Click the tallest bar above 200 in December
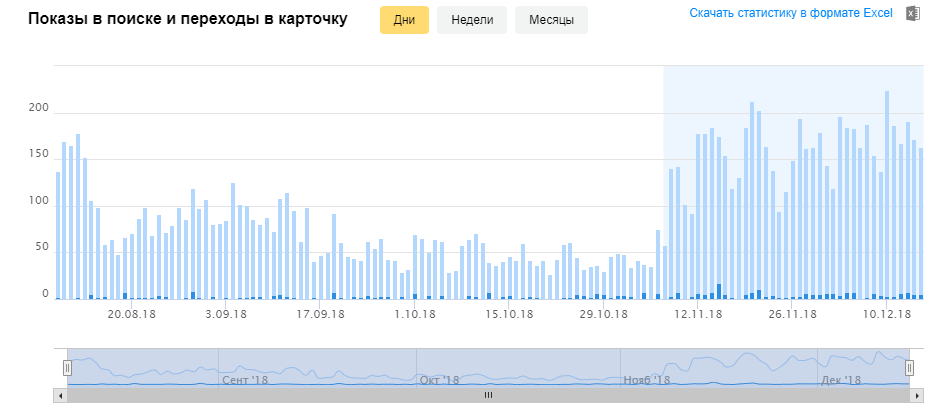The height and width of the screenshot is (417, 944). (x=887, y=195)
